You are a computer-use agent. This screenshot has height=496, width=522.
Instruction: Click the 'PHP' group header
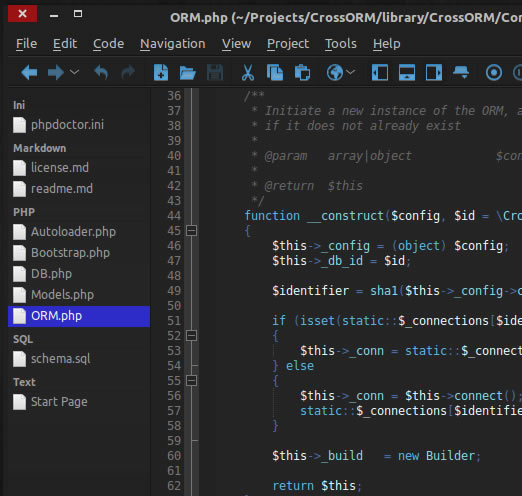coord(24,212)
